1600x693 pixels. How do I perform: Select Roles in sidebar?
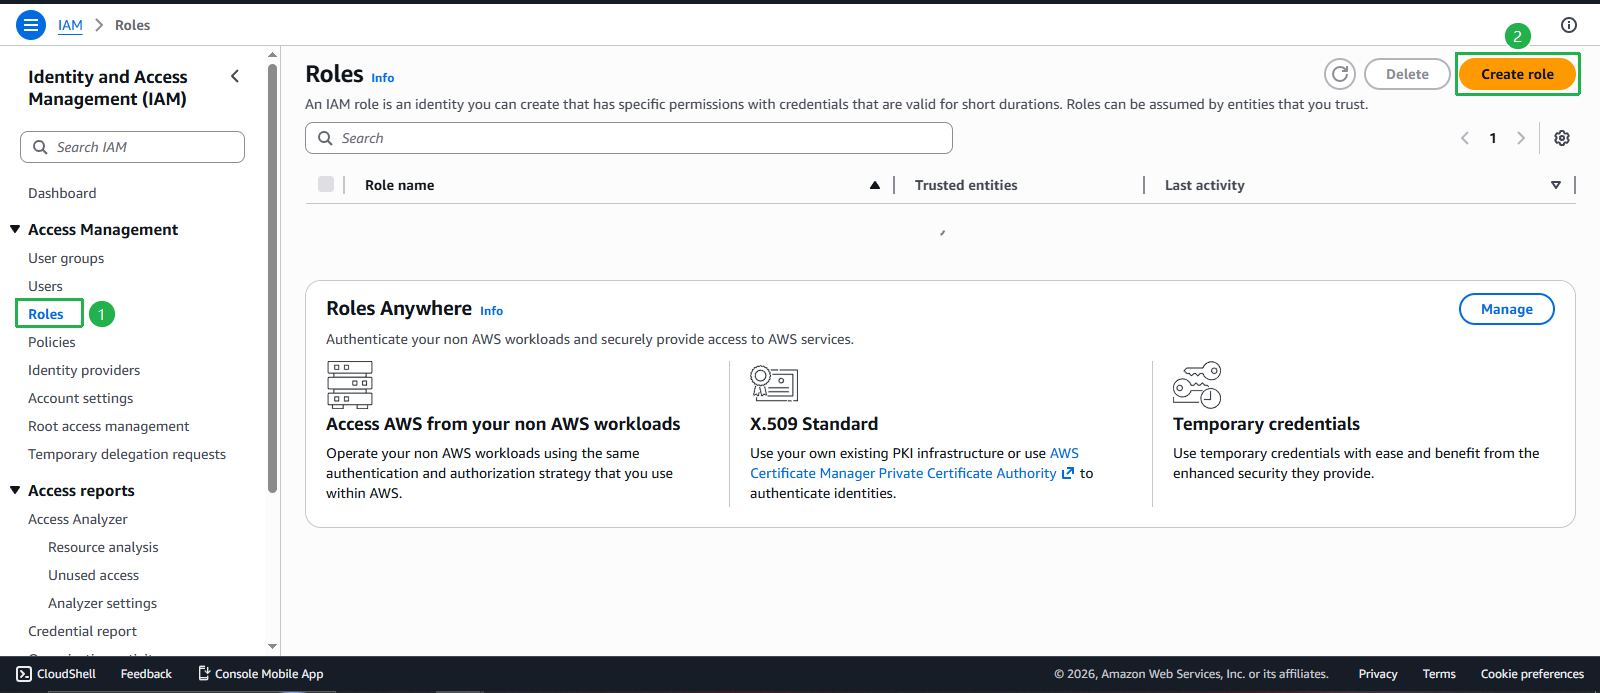pos(46,314)
